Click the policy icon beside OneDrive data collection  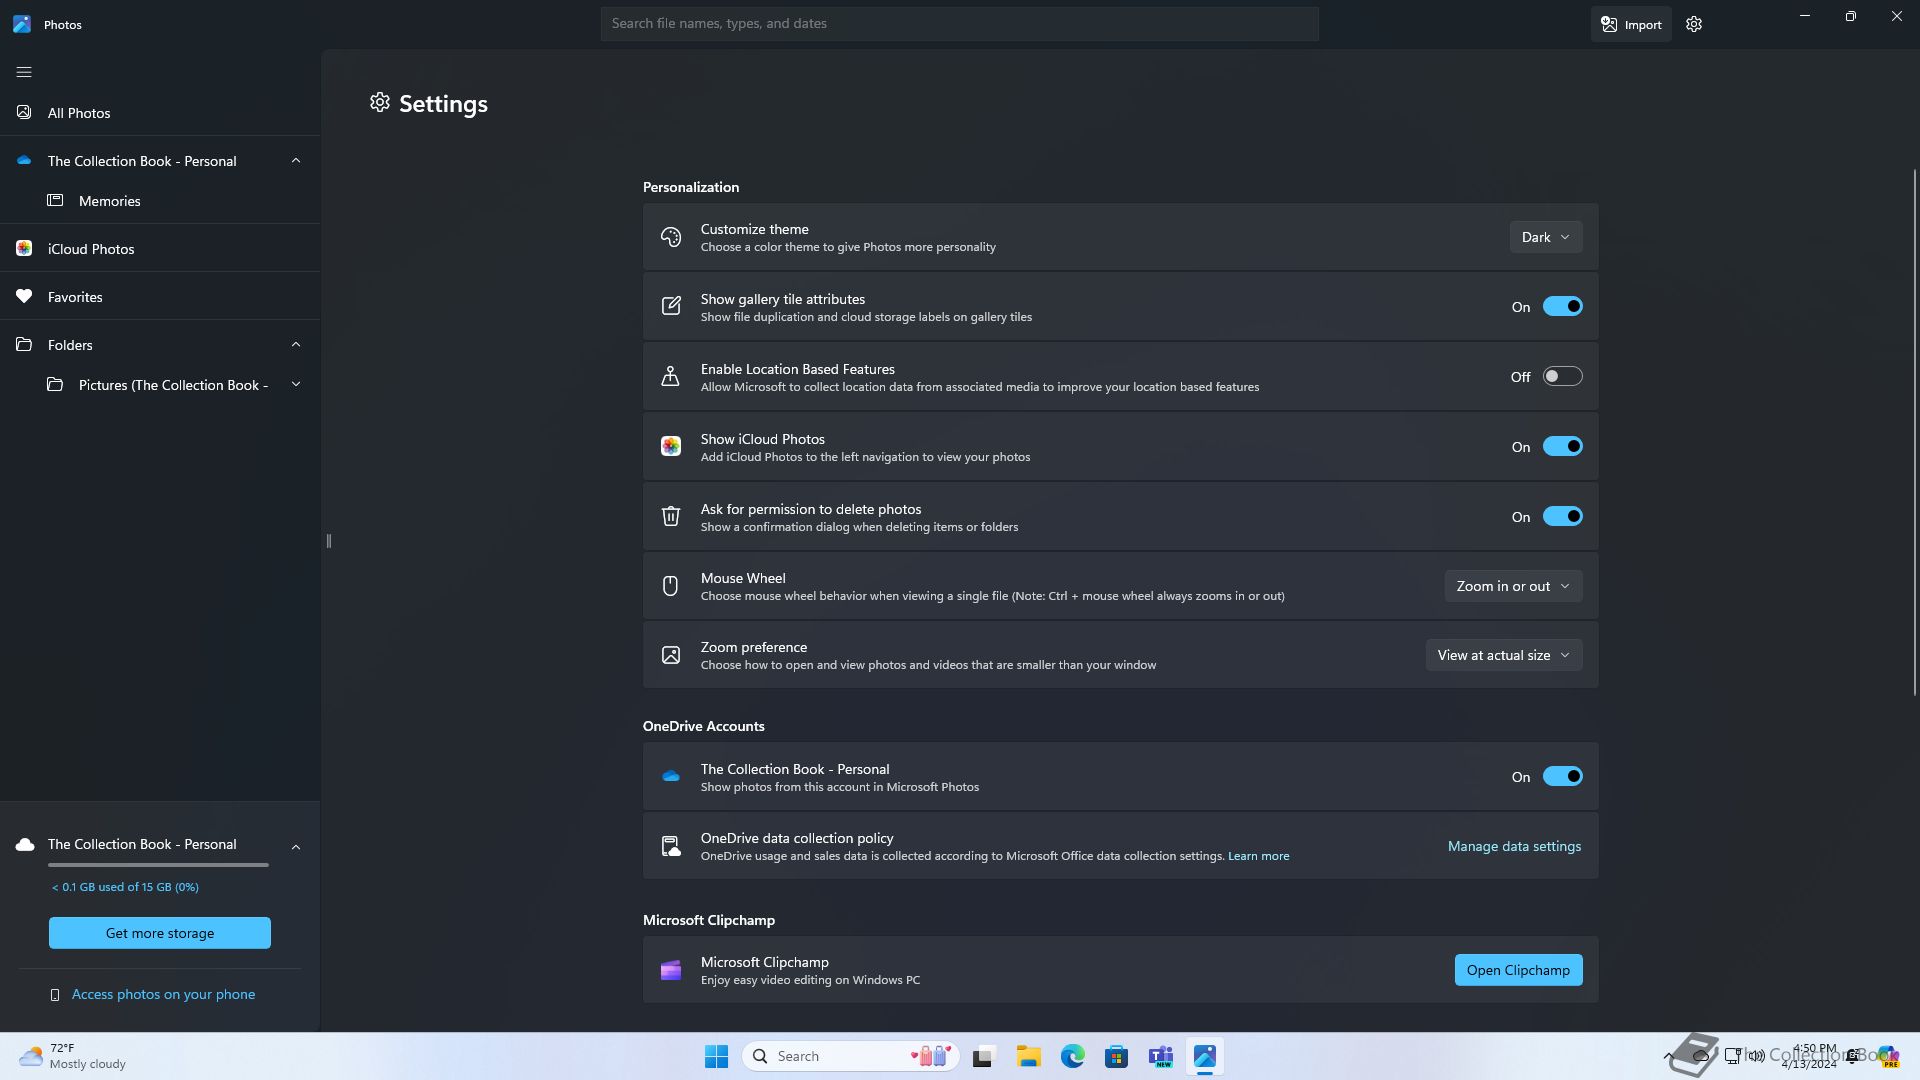pyautogui.click(x=671, y=846)
